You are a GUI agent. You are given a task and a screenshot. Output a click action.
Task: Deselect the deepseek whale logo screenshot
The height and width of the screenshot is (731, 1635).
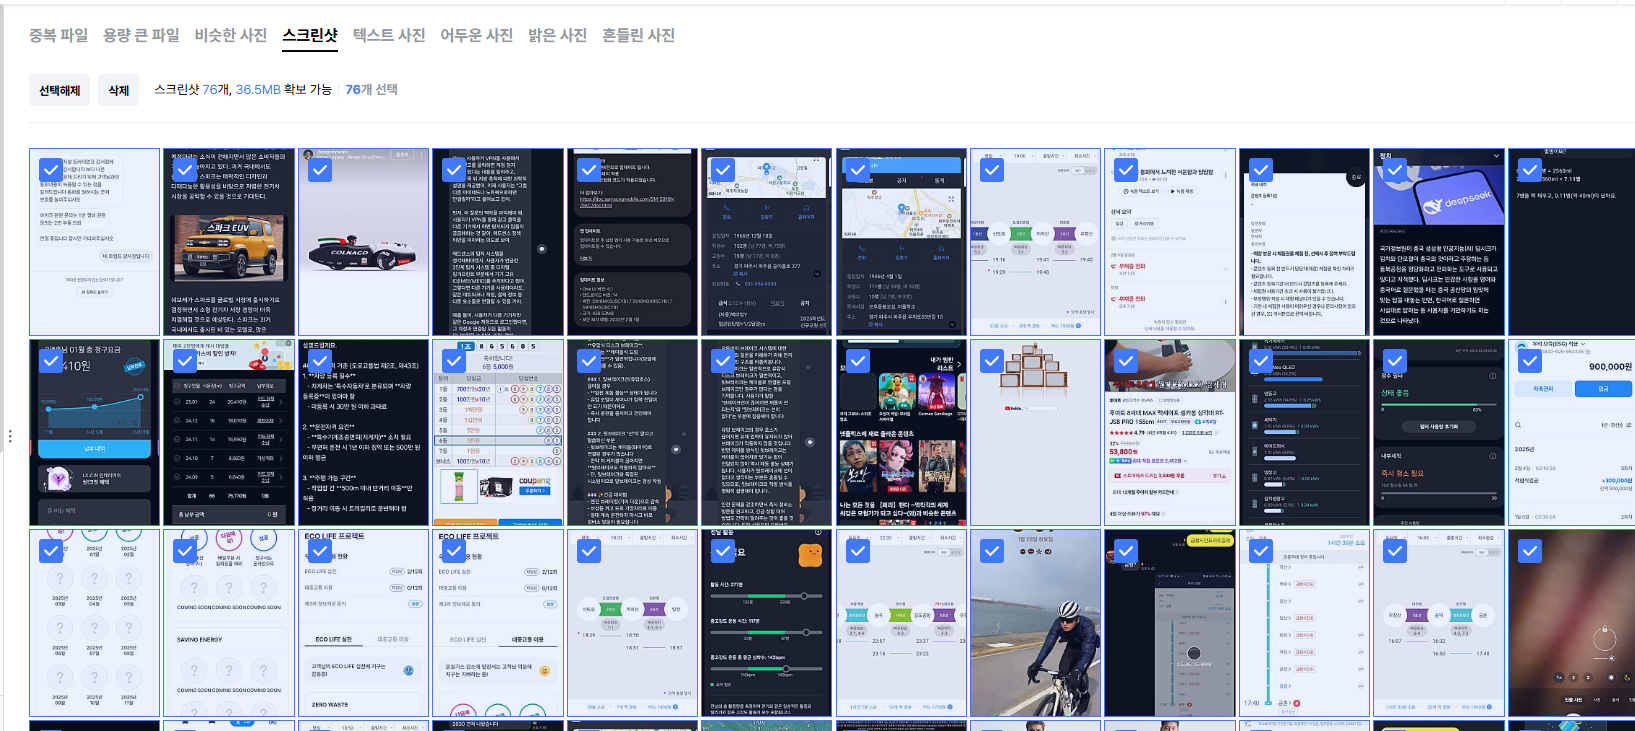(x=1395, y=170)
